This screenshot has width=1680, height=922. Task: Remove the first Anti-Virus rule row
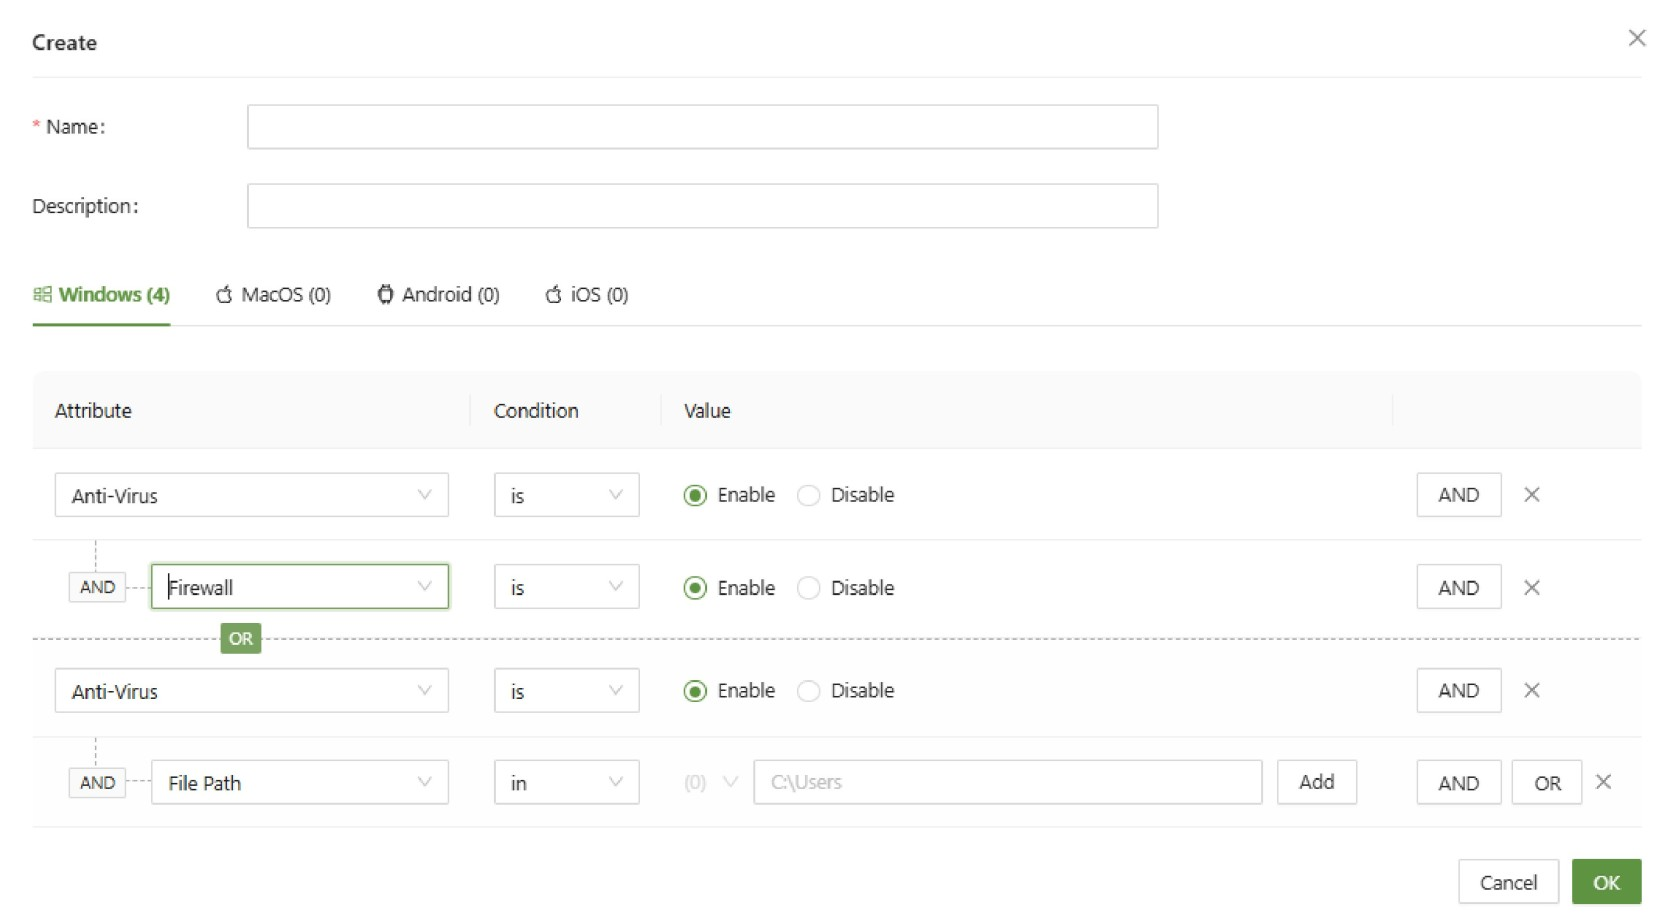(x=1531, y=495)
